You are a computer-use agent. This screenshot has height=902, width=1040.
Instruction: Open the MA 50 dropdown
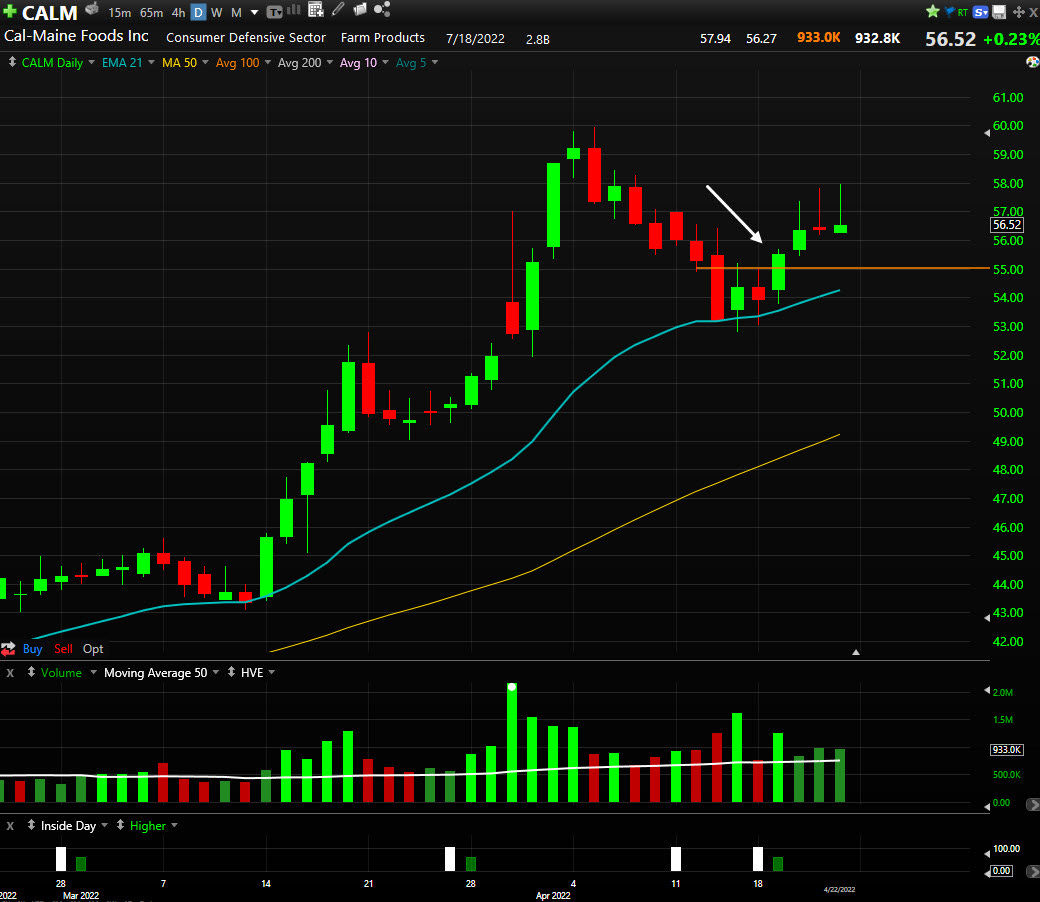tap(205, 62)
